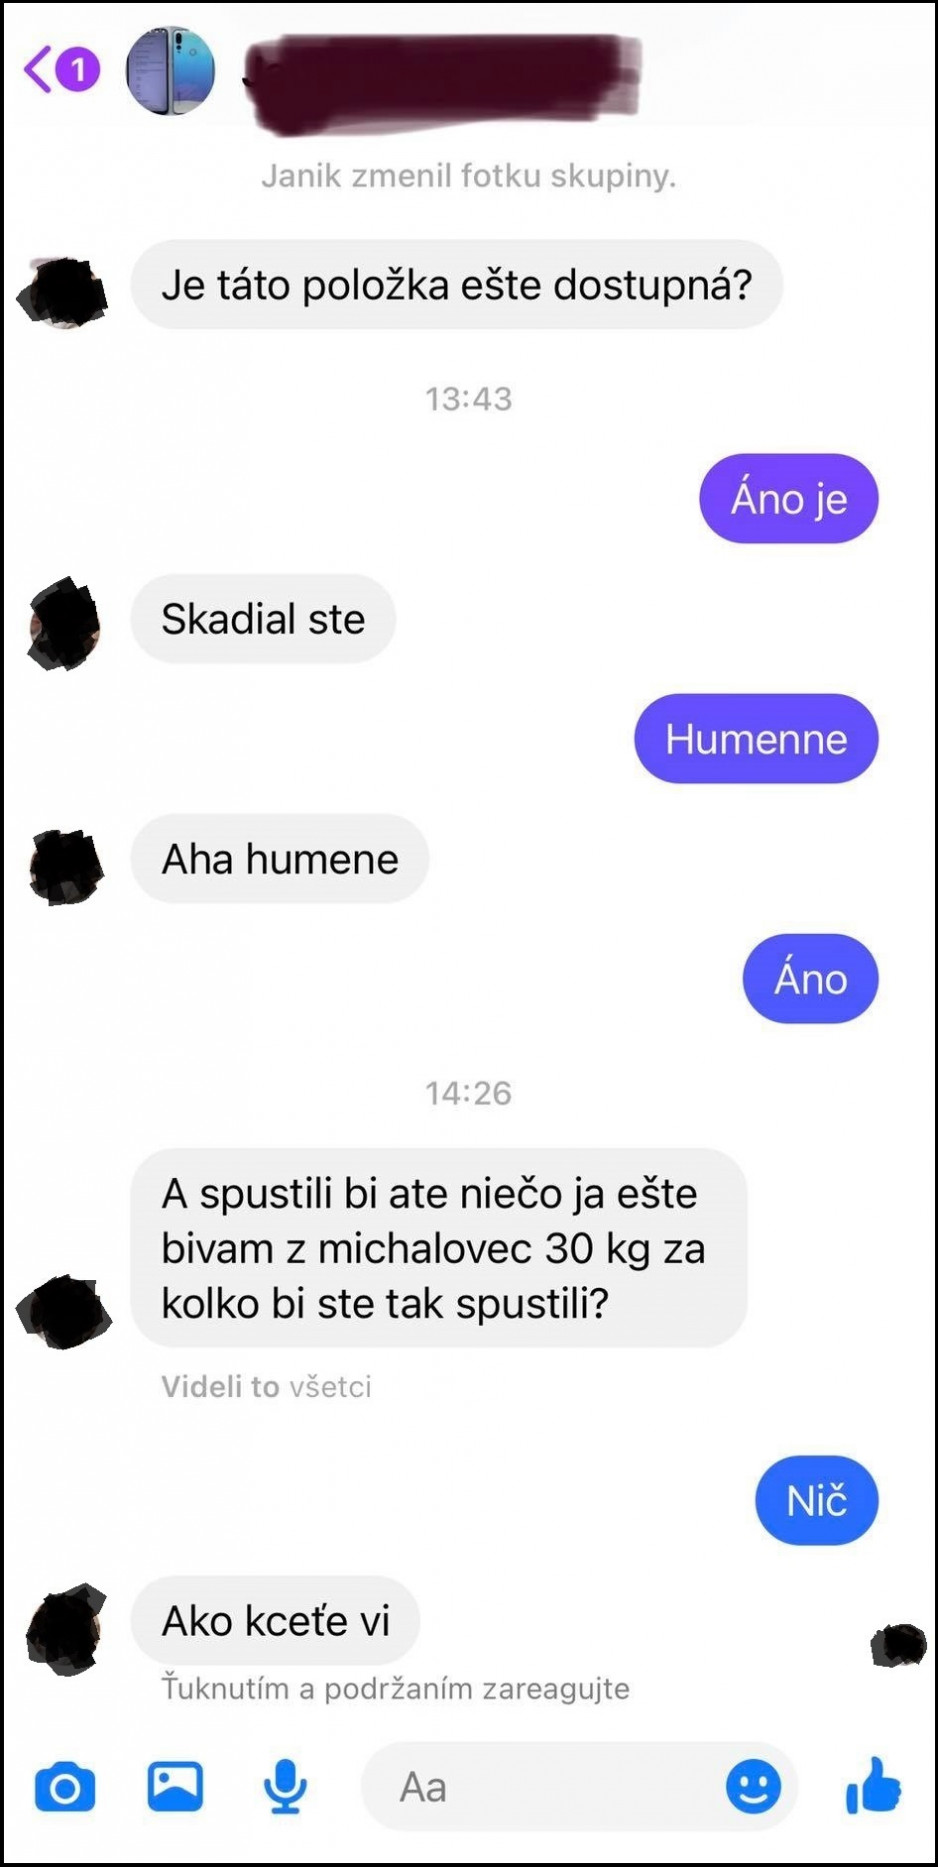Screen dimensions: 938x1867
Task: Tap the 'Áno je' sent bubble
Action: 788,499
